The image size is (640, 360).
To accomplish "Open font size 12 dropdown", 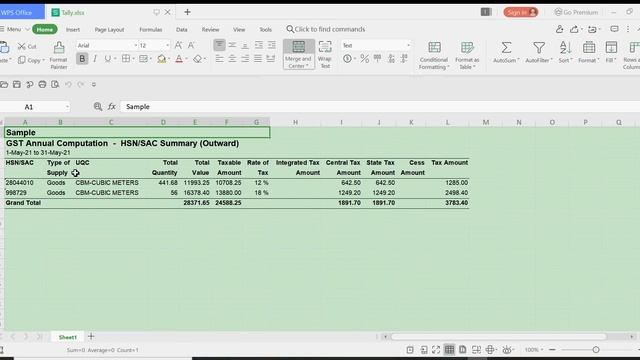I will click(167, 45).
